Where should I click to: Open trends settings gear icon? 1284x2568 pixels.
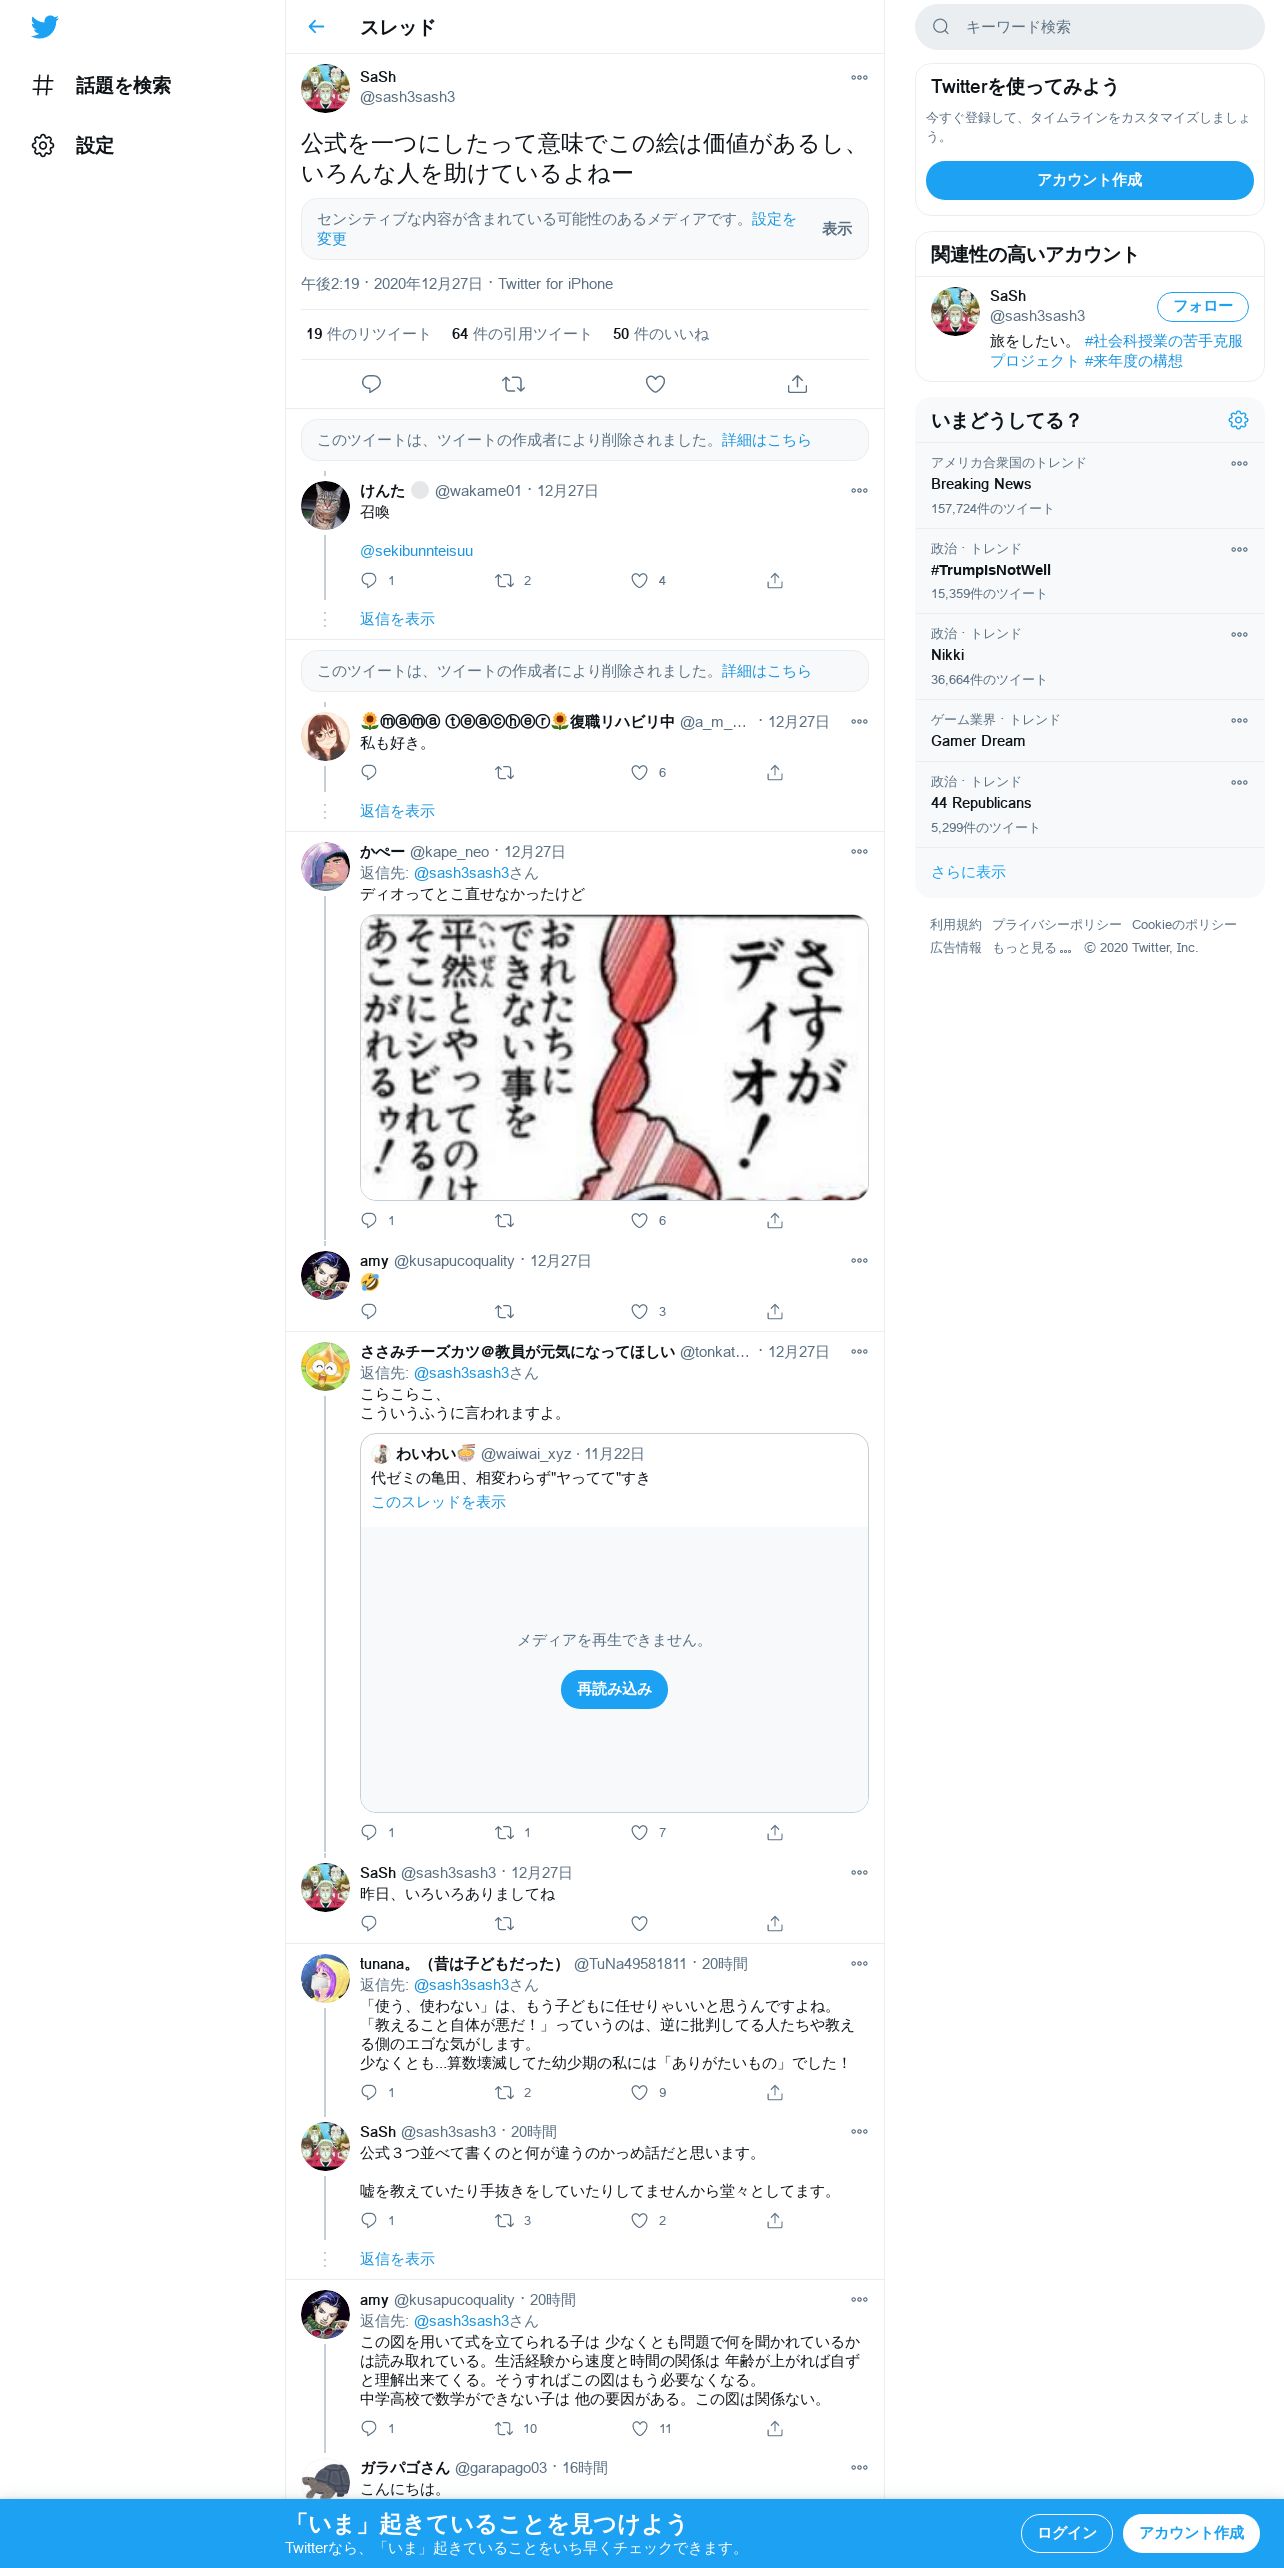click(x=1238, y=420)
